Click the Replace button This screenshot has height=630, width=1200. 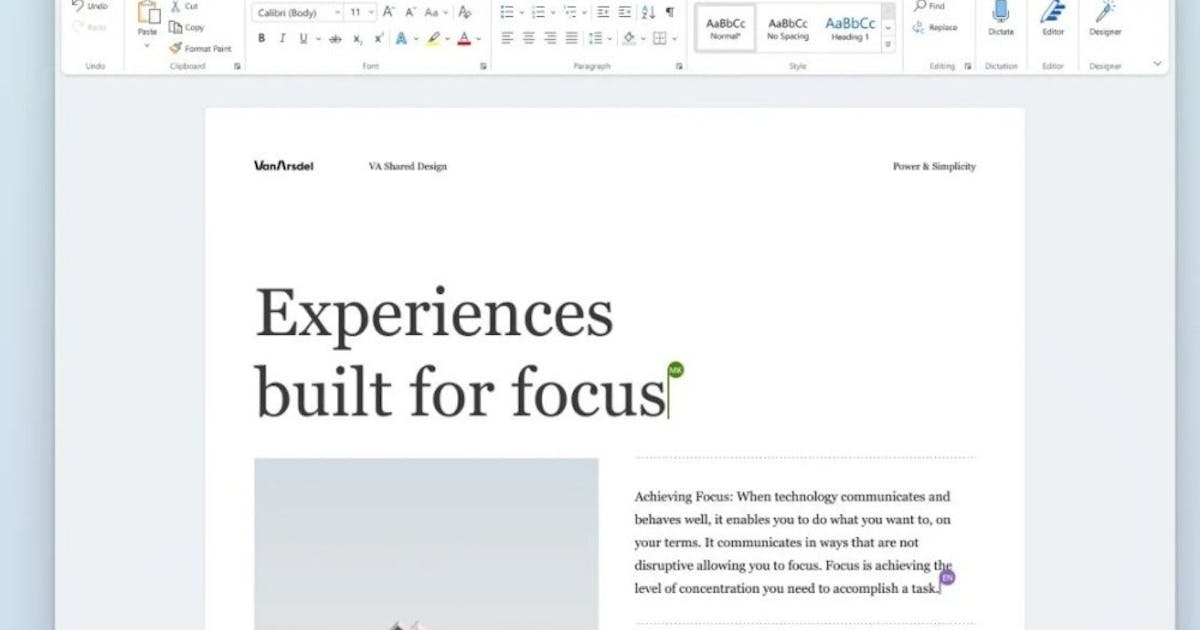[x=934, y=28]
